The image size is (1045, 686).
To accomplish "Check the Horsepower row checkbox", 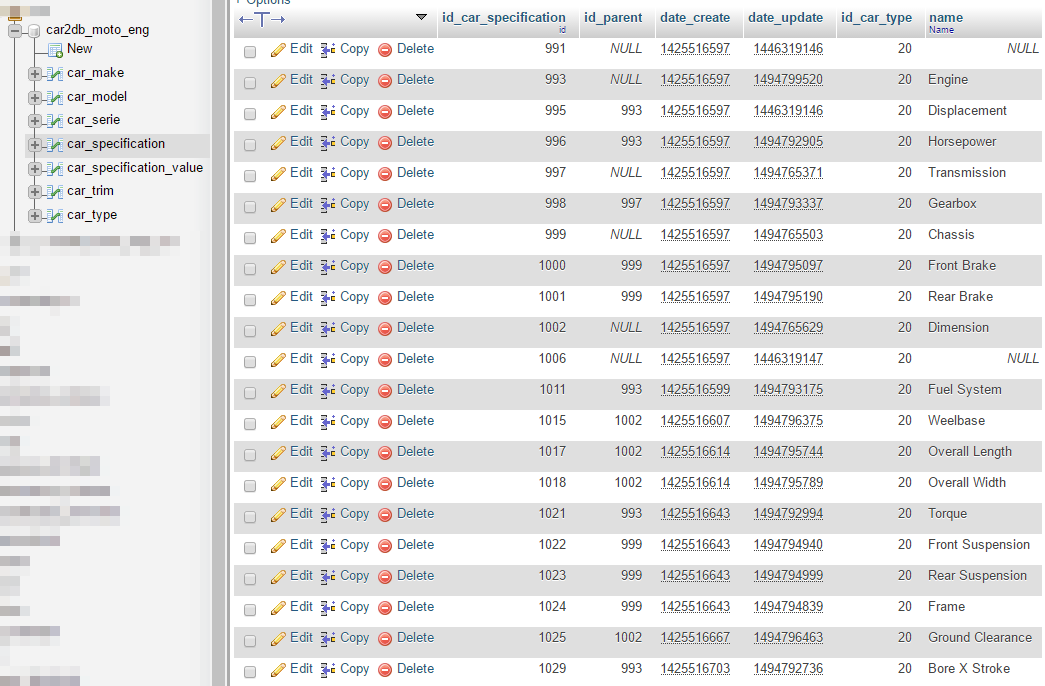I will [x=250, y=145].
